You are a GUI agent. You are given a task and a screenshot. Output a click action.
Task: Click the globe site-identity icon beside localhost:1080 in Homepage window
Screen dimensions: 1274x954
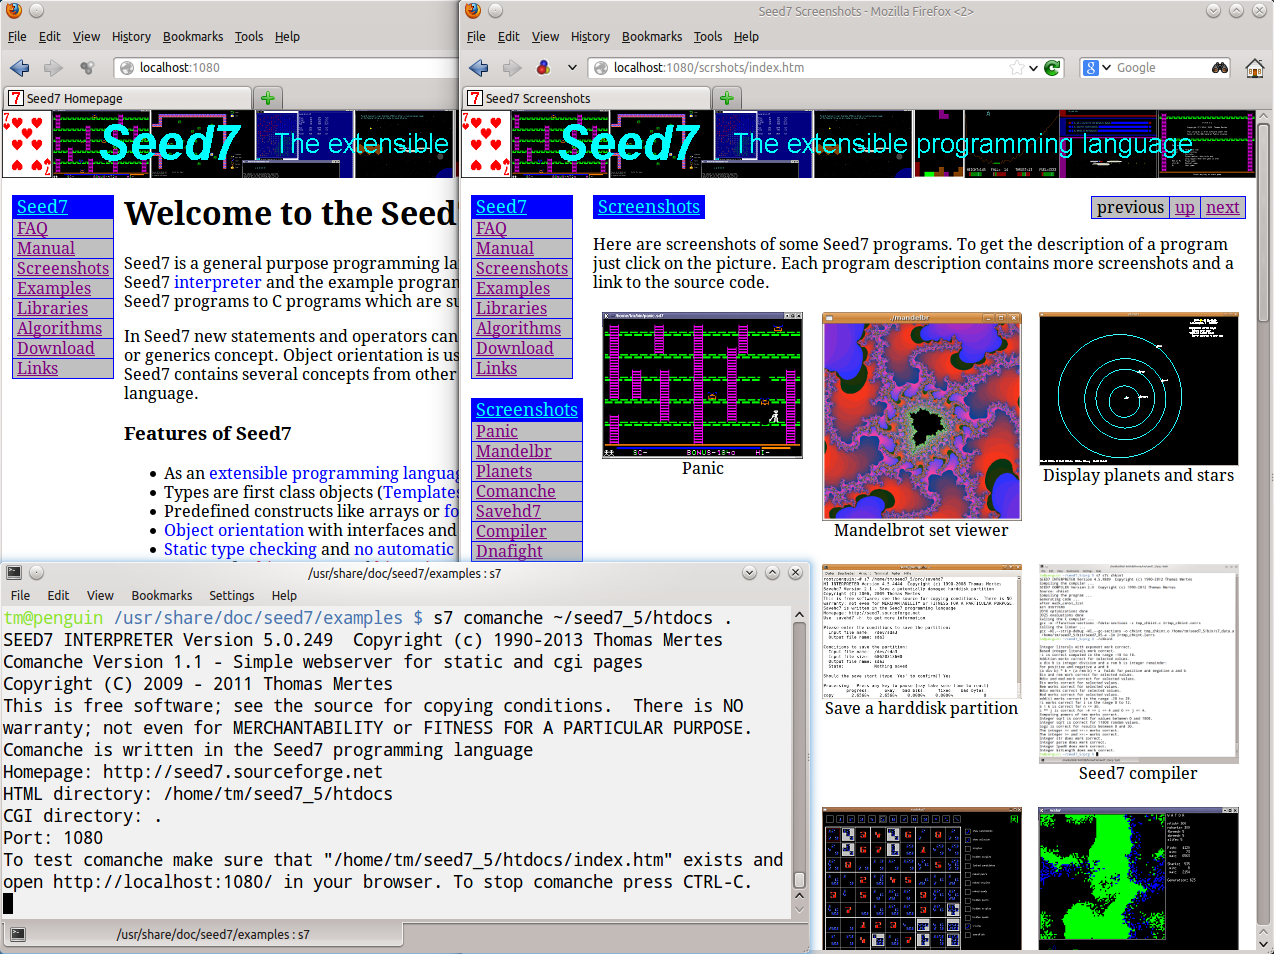tap(126, 68)
